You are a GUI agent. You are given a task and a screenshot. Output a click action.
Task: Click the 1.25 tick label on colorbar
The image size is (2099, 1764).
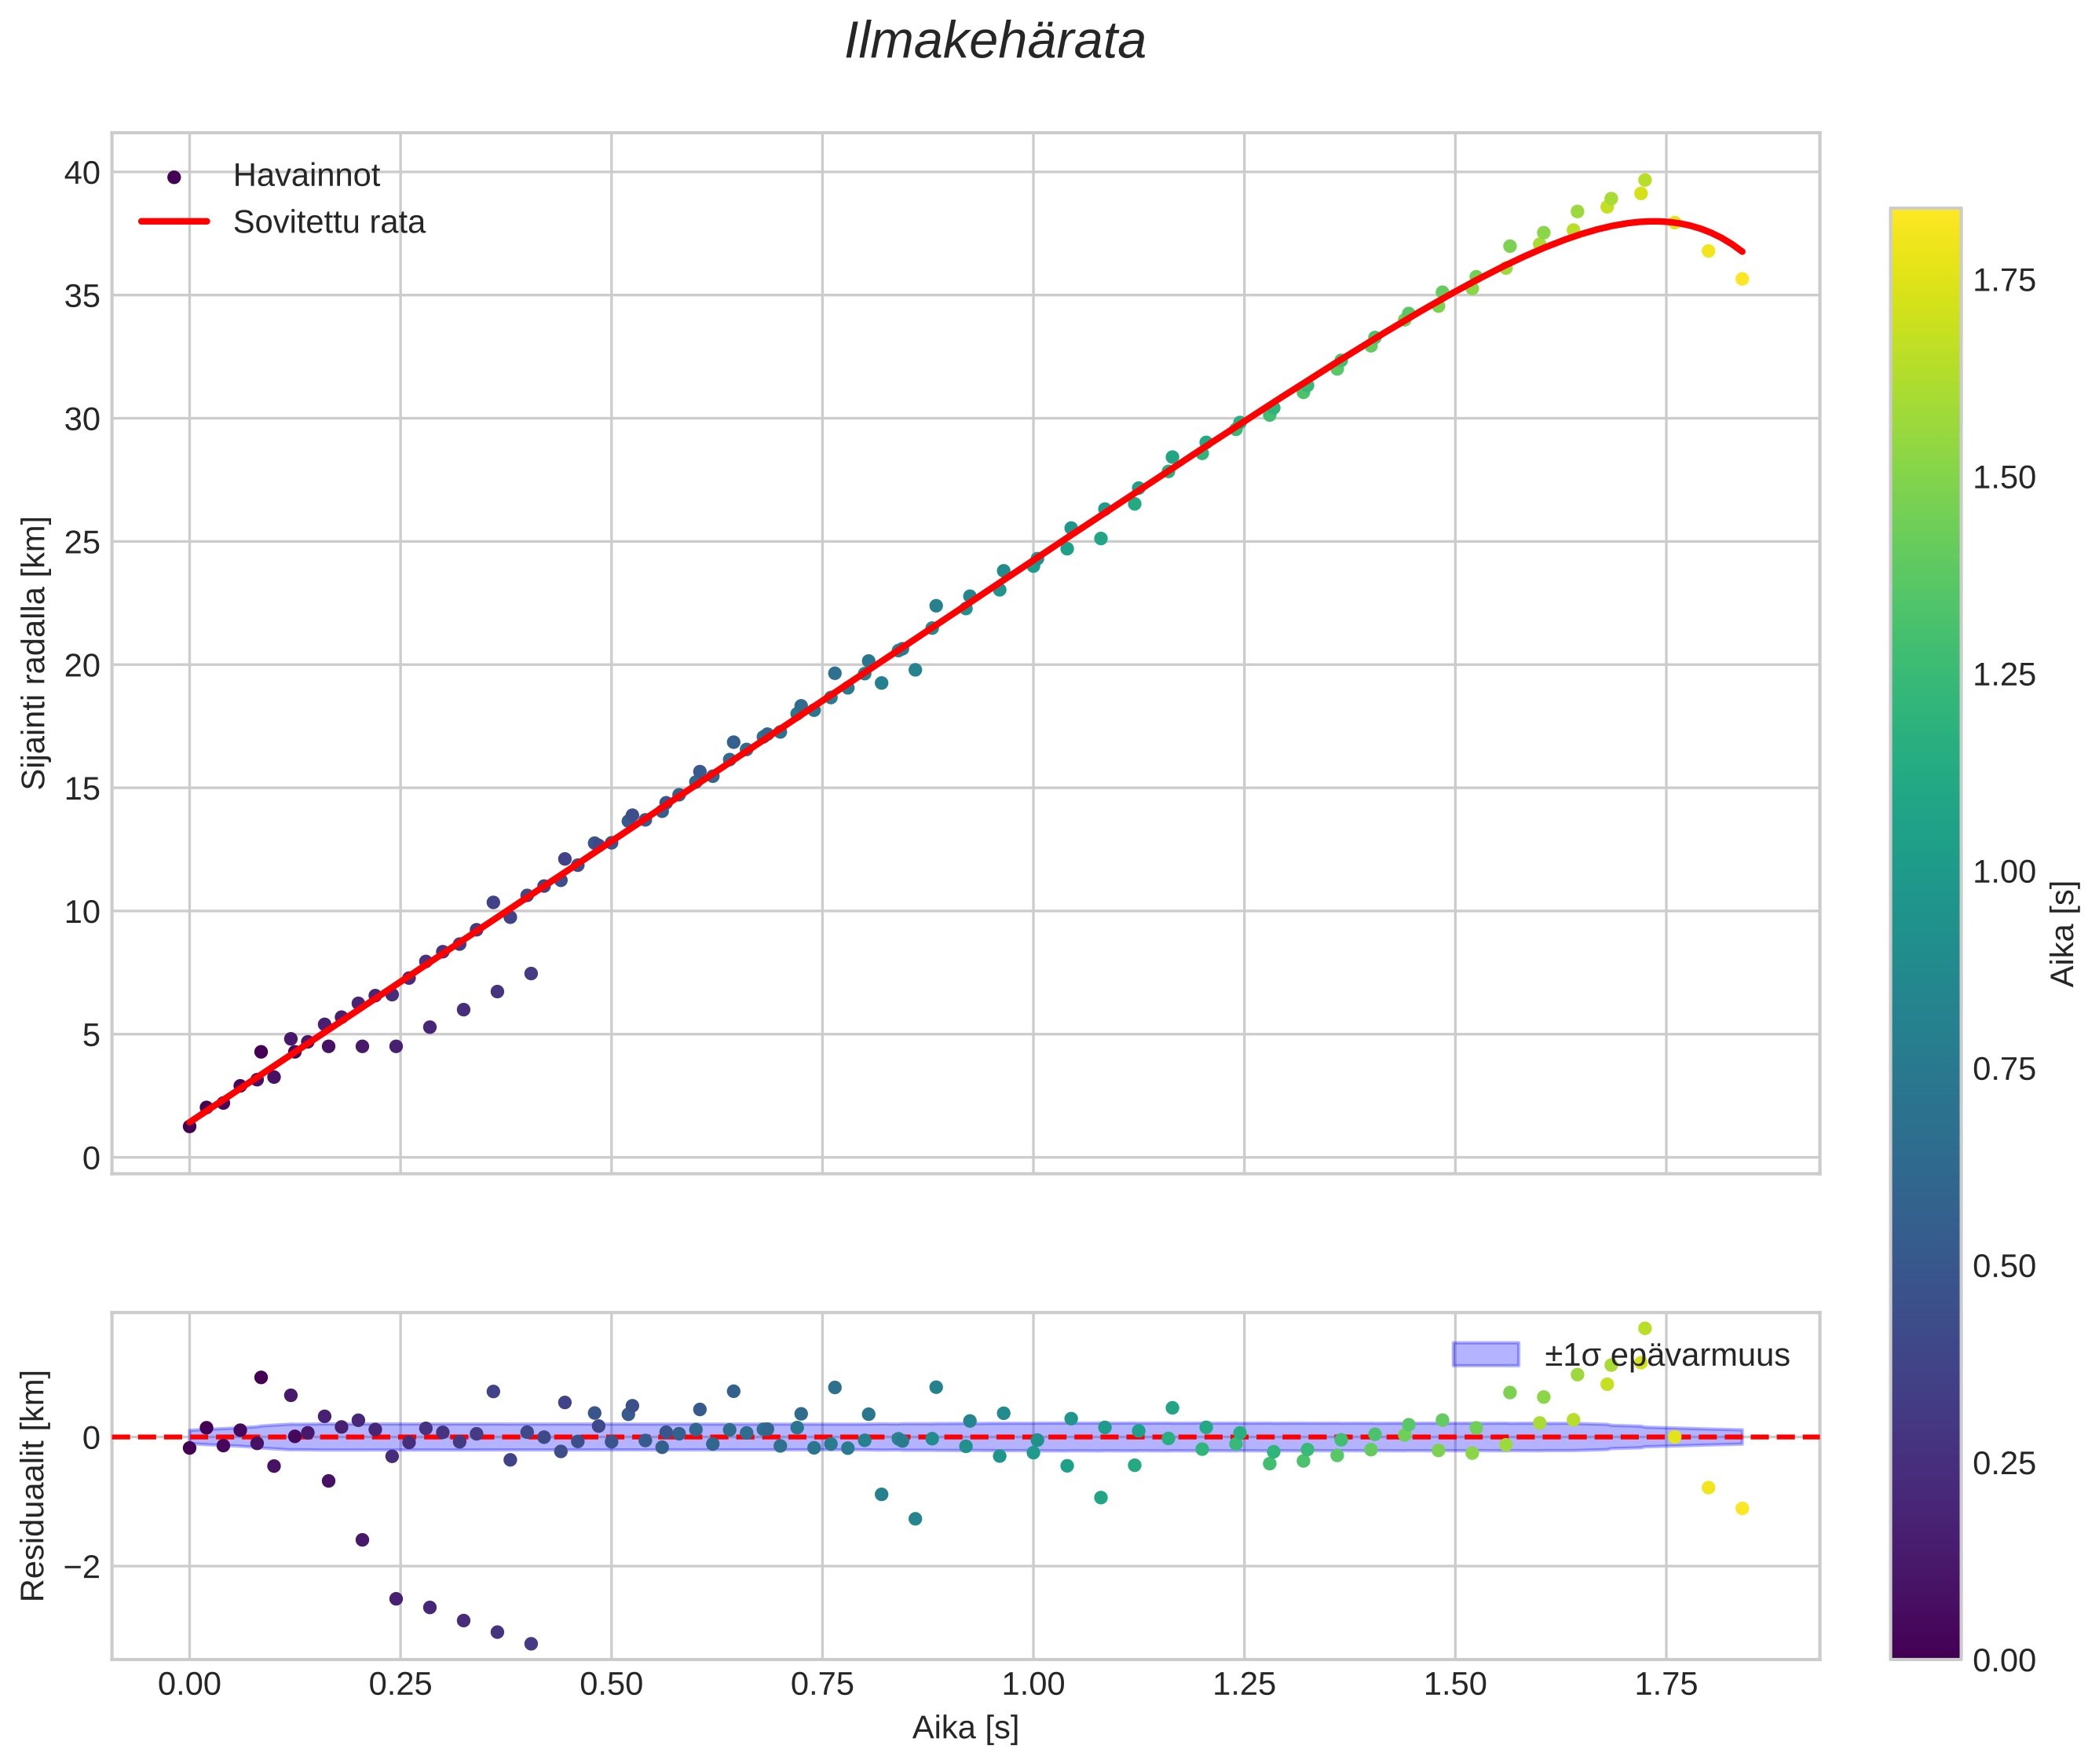pyautogui.click(x=2003, y=675)
